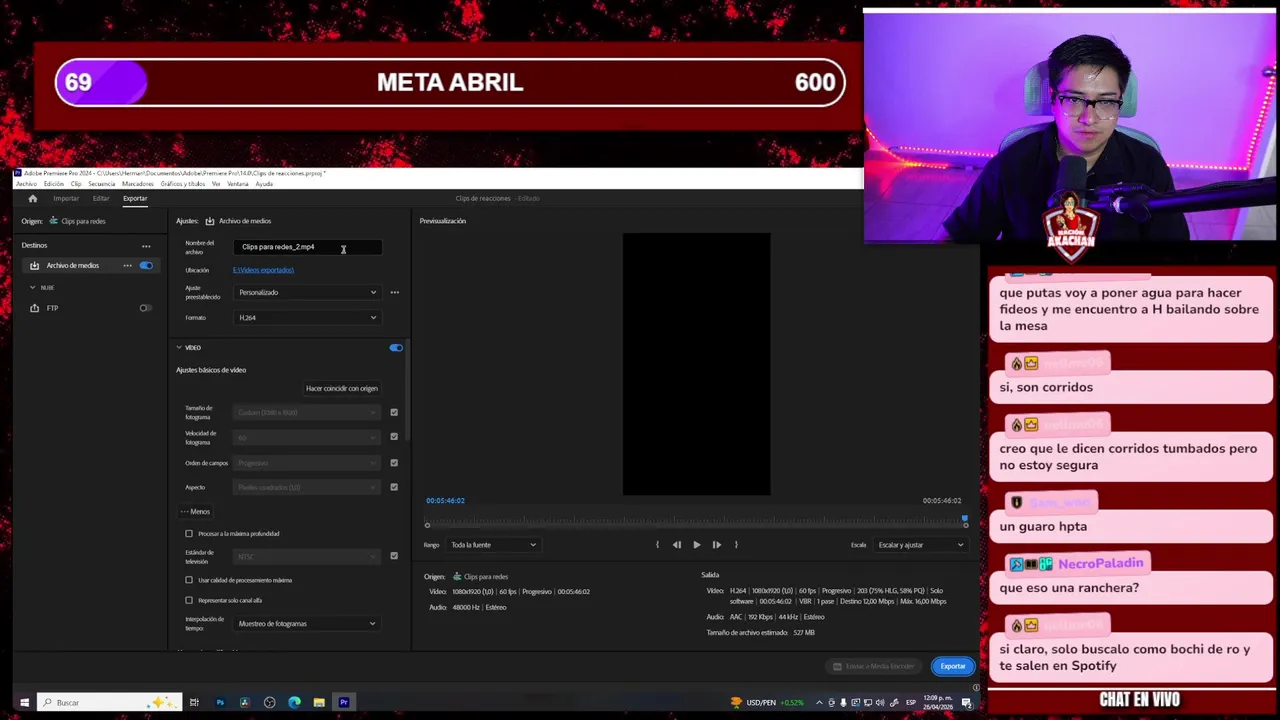Viewport: 1280px width, 720px height.
Task: Step forward one frame in preview
Action: tap(716, 545)
